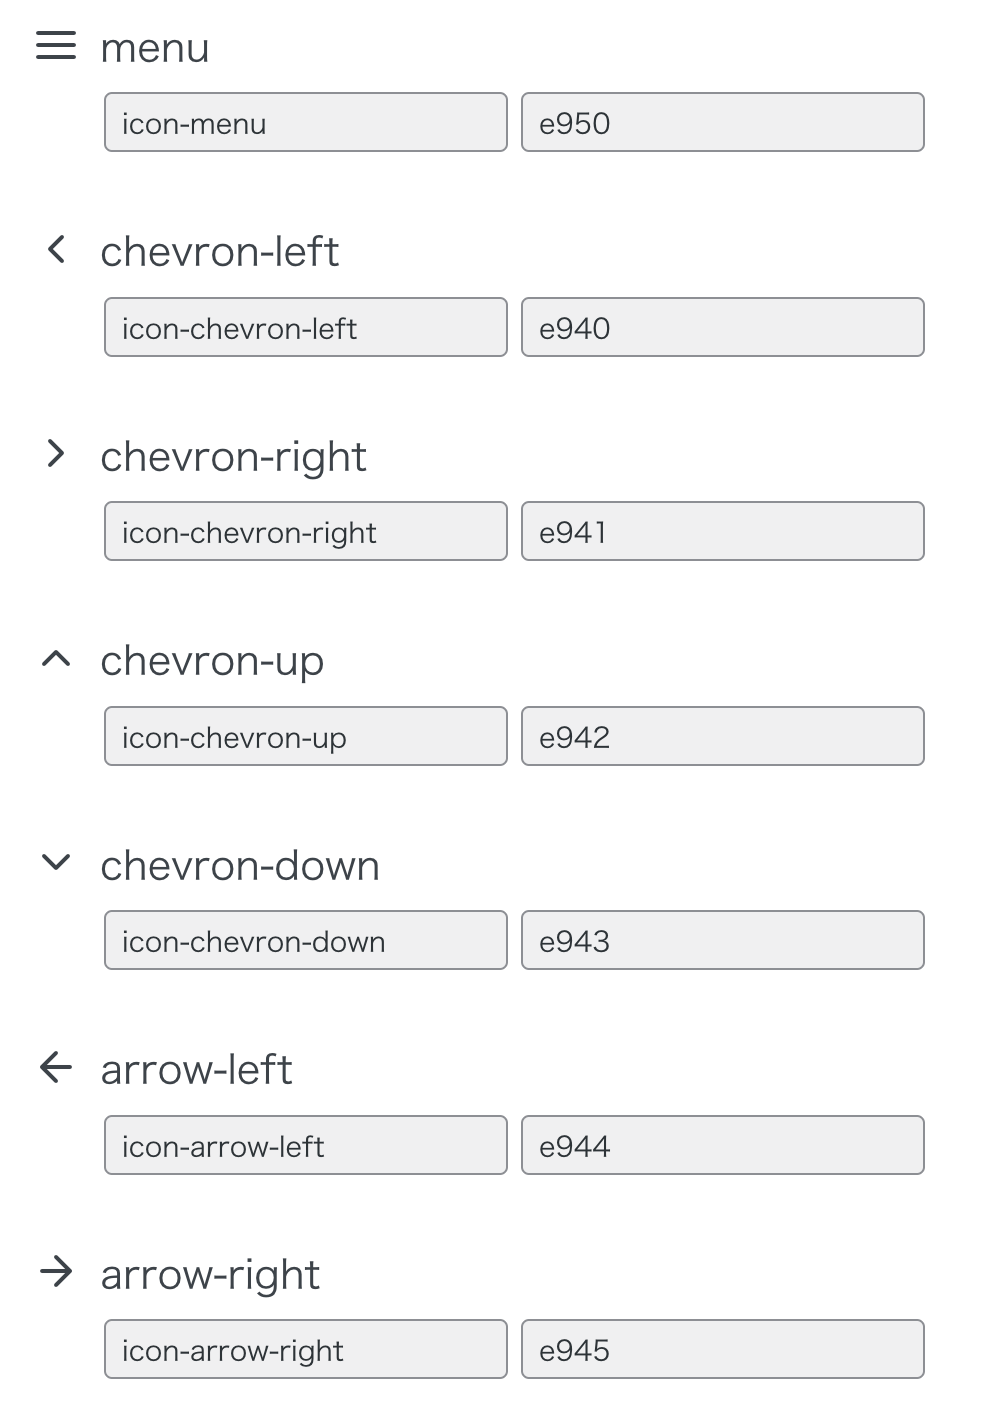994x1422 pixels.
Task: Focus the e940 unicode field
Action: [x=723, y=327]
